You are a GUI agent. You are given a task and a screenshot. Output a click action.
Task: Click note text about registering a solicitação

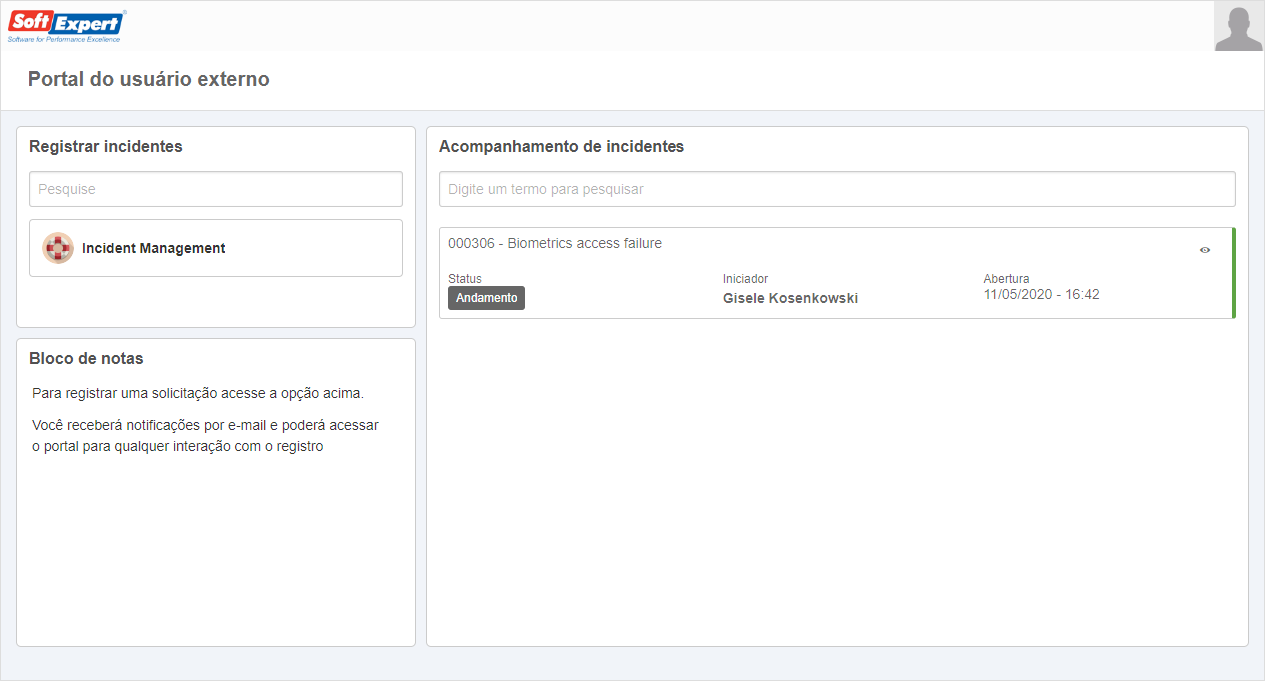pos(198,393)
